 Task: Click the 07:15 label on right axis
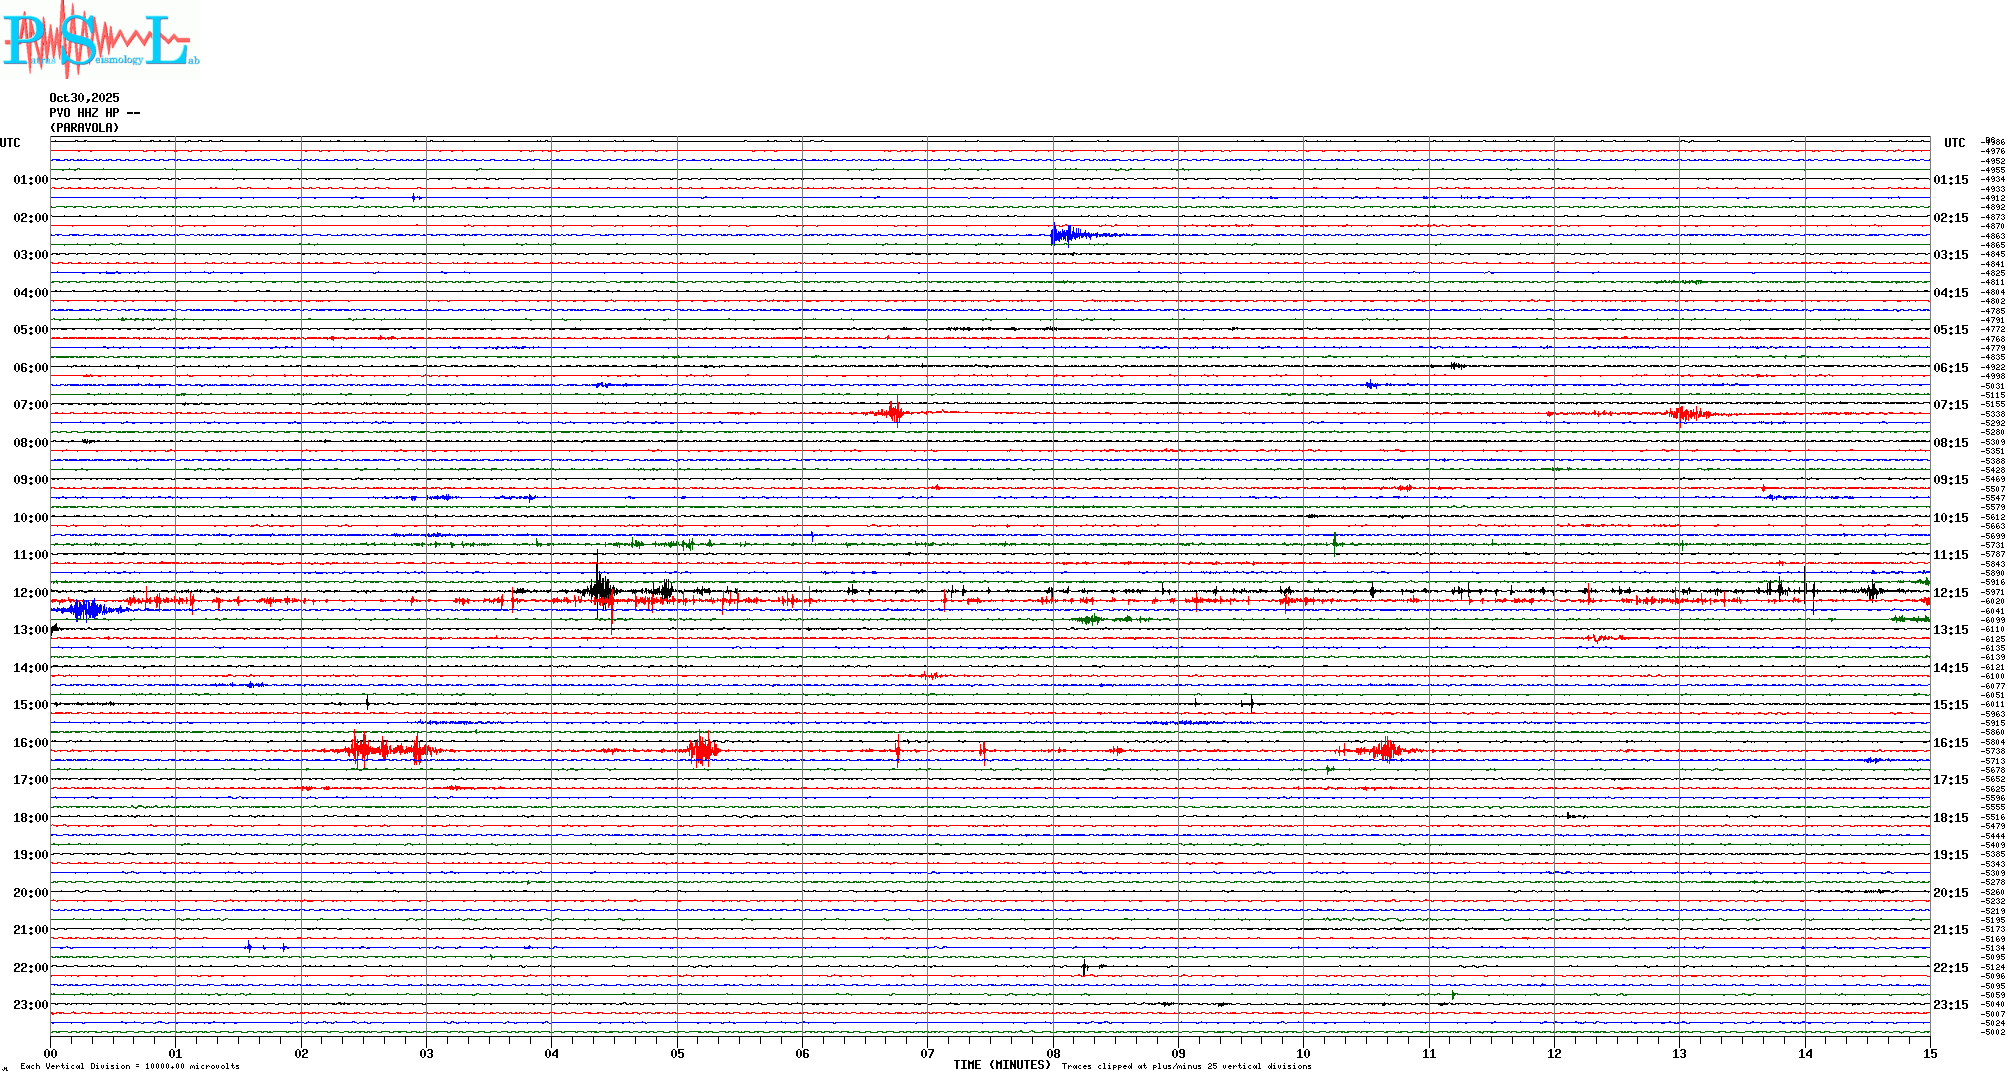pyautogui.click(x=1950, y=405)
